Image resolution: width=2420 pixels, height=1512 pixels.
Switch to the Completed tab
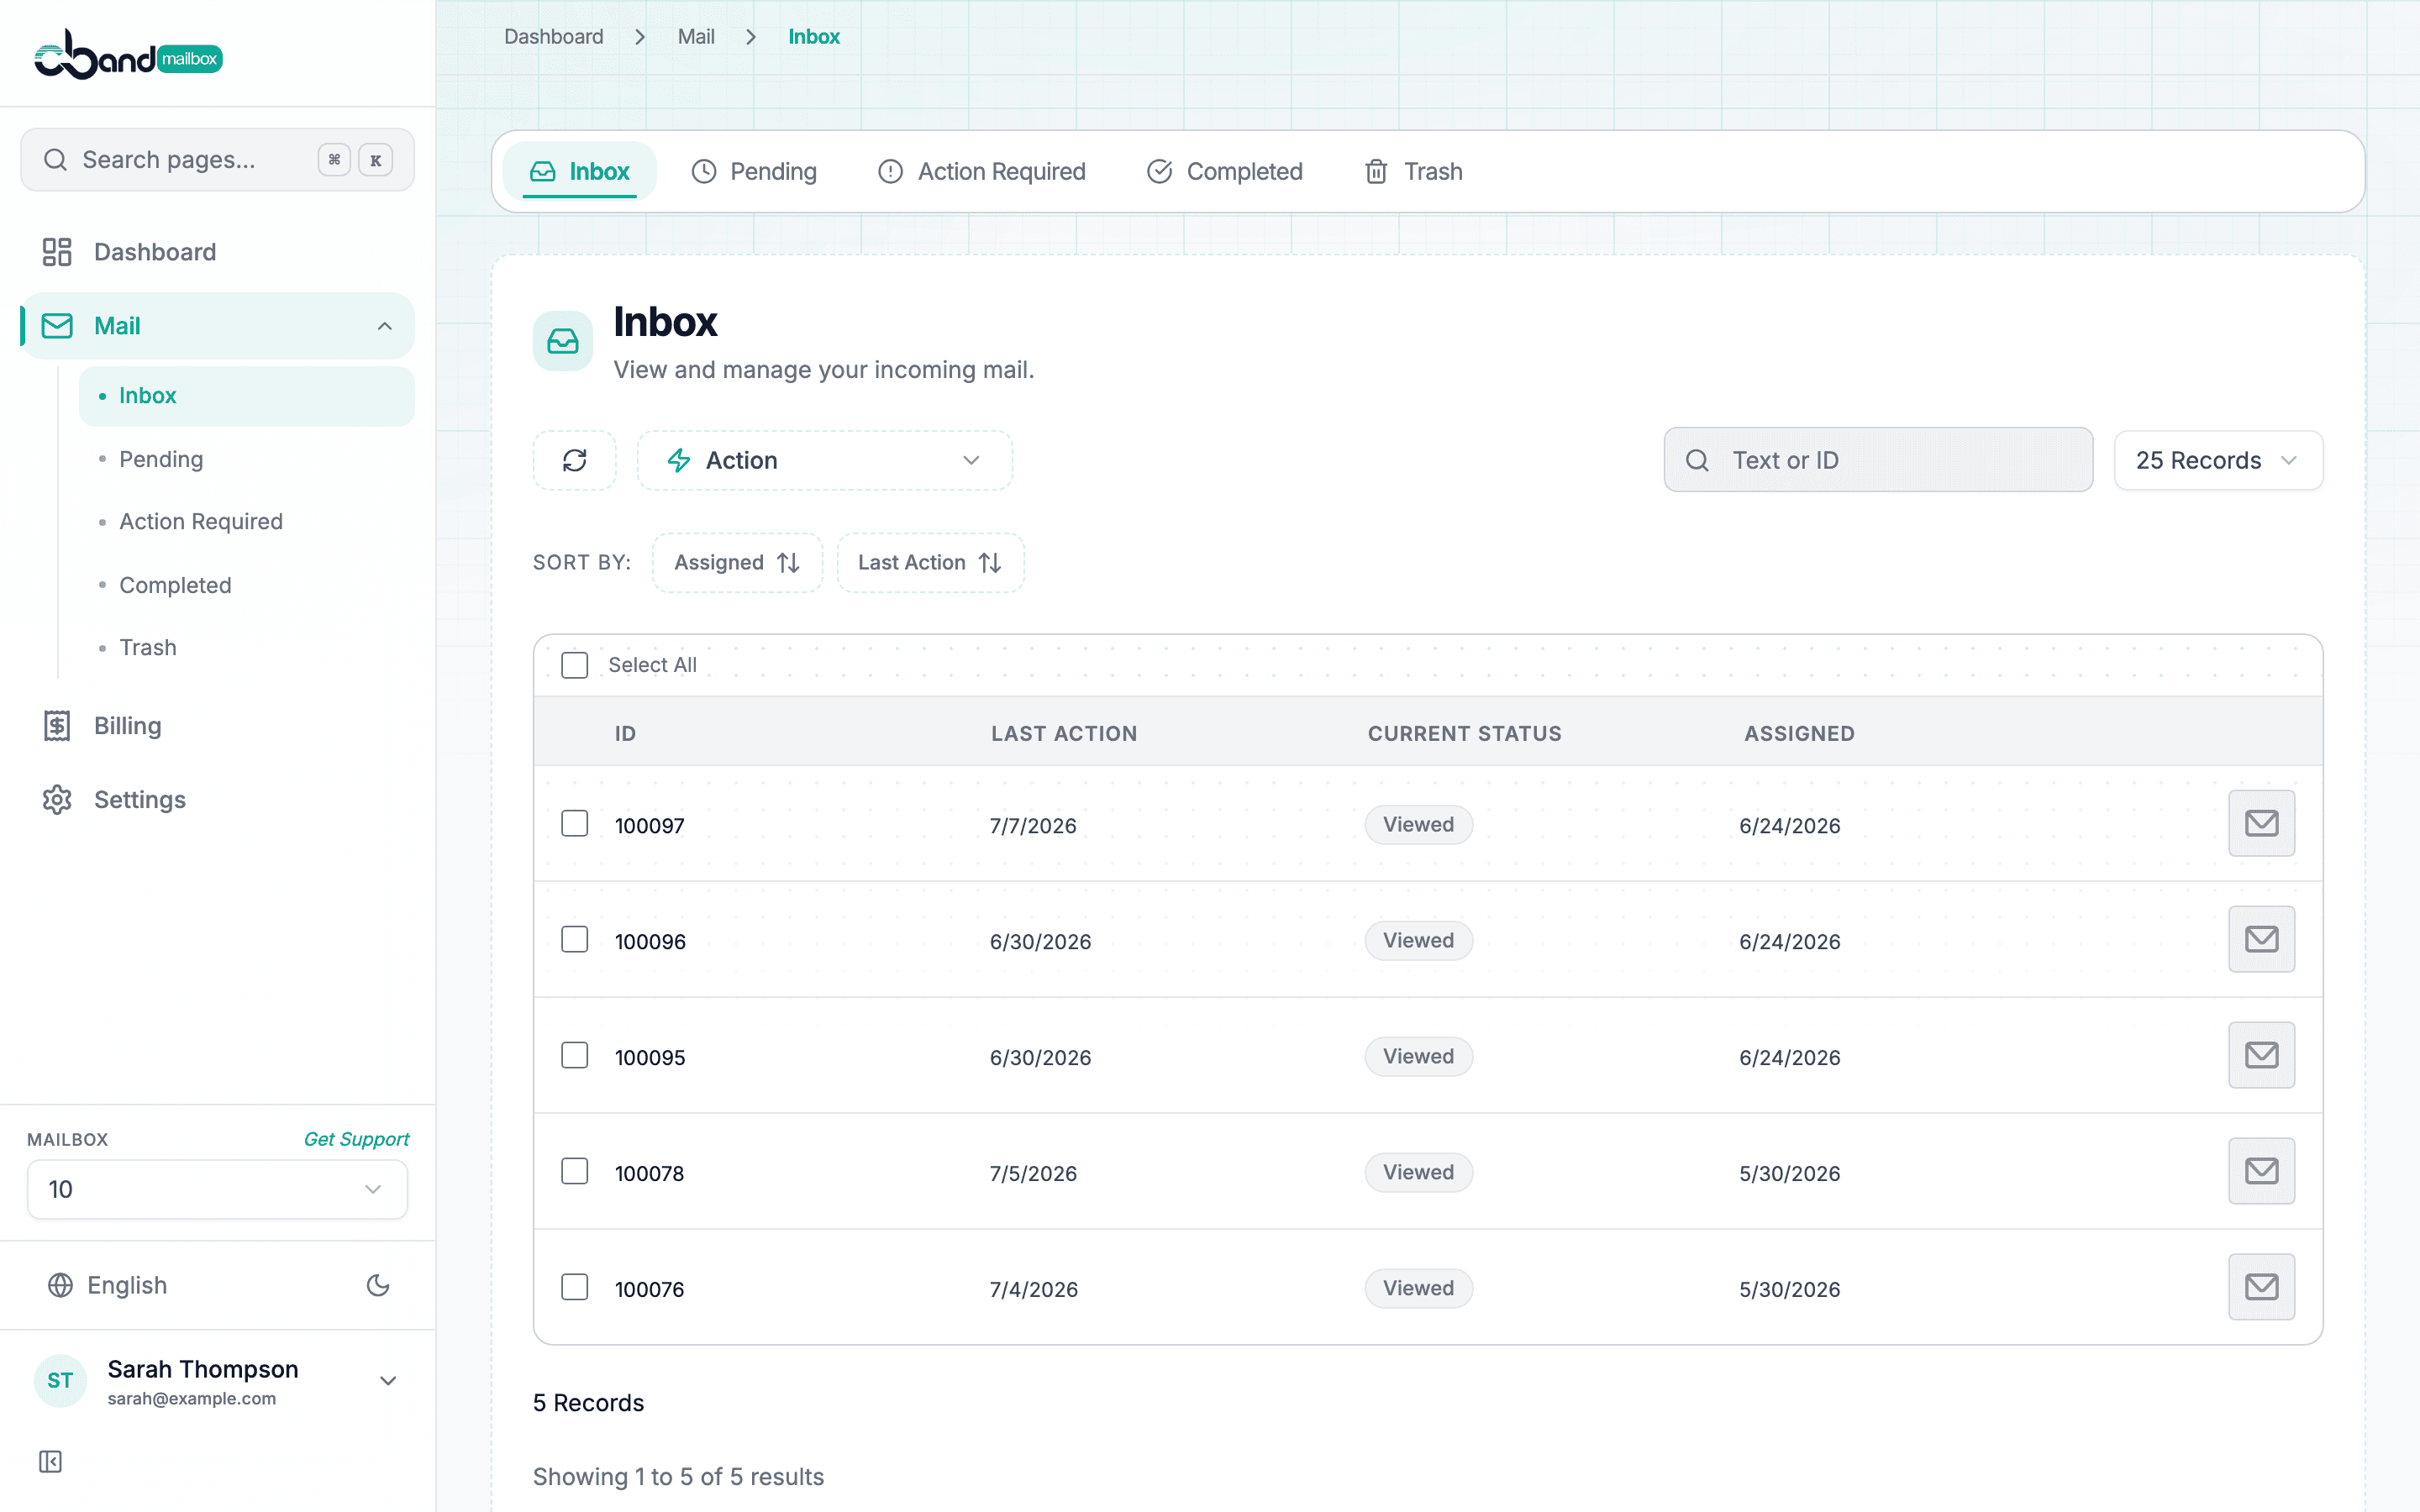click(1225, 171)
